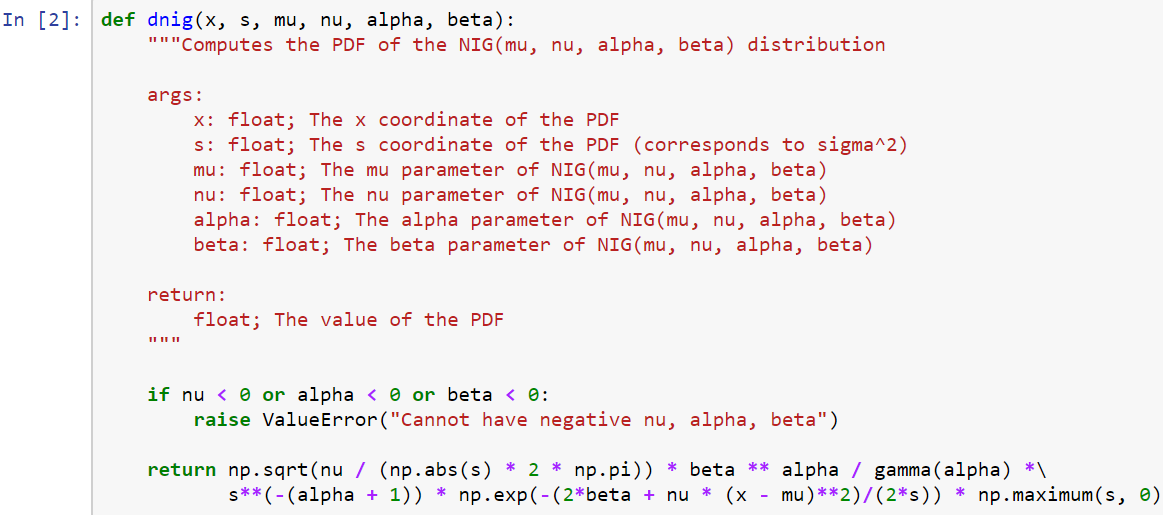Click the nu: float docstring line
The width and height of the screenshot is (1163, 515).
[x=510, y=195]
